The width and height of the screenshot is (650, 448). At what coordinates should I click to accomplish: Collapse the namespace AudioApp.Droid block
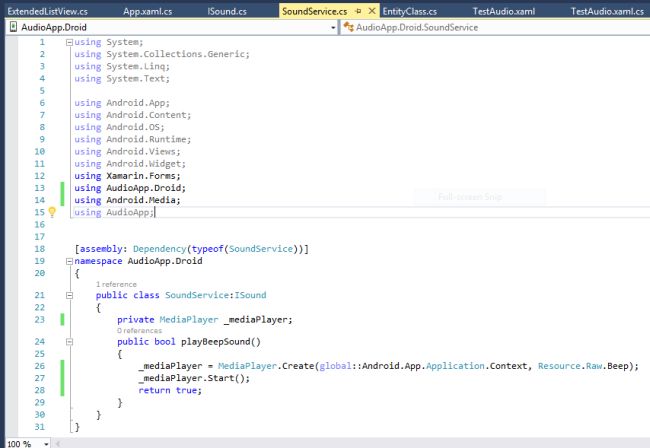point(69,262)
